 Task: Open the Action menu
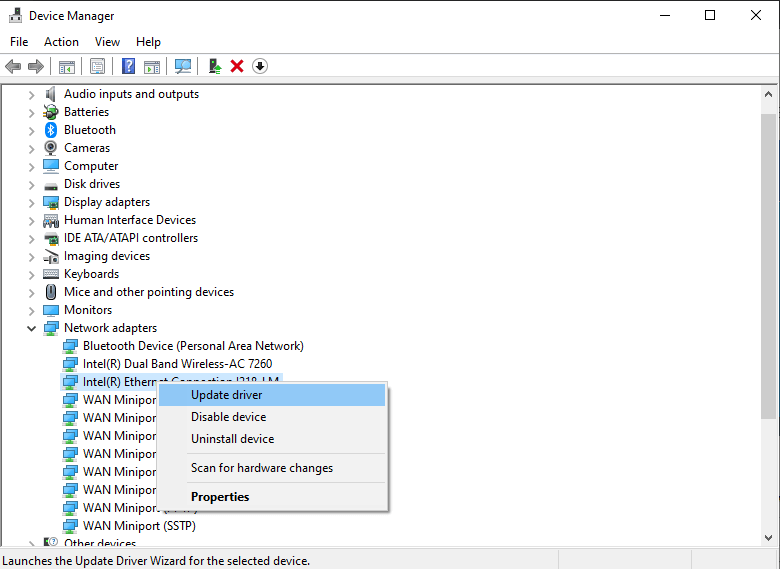61,42
